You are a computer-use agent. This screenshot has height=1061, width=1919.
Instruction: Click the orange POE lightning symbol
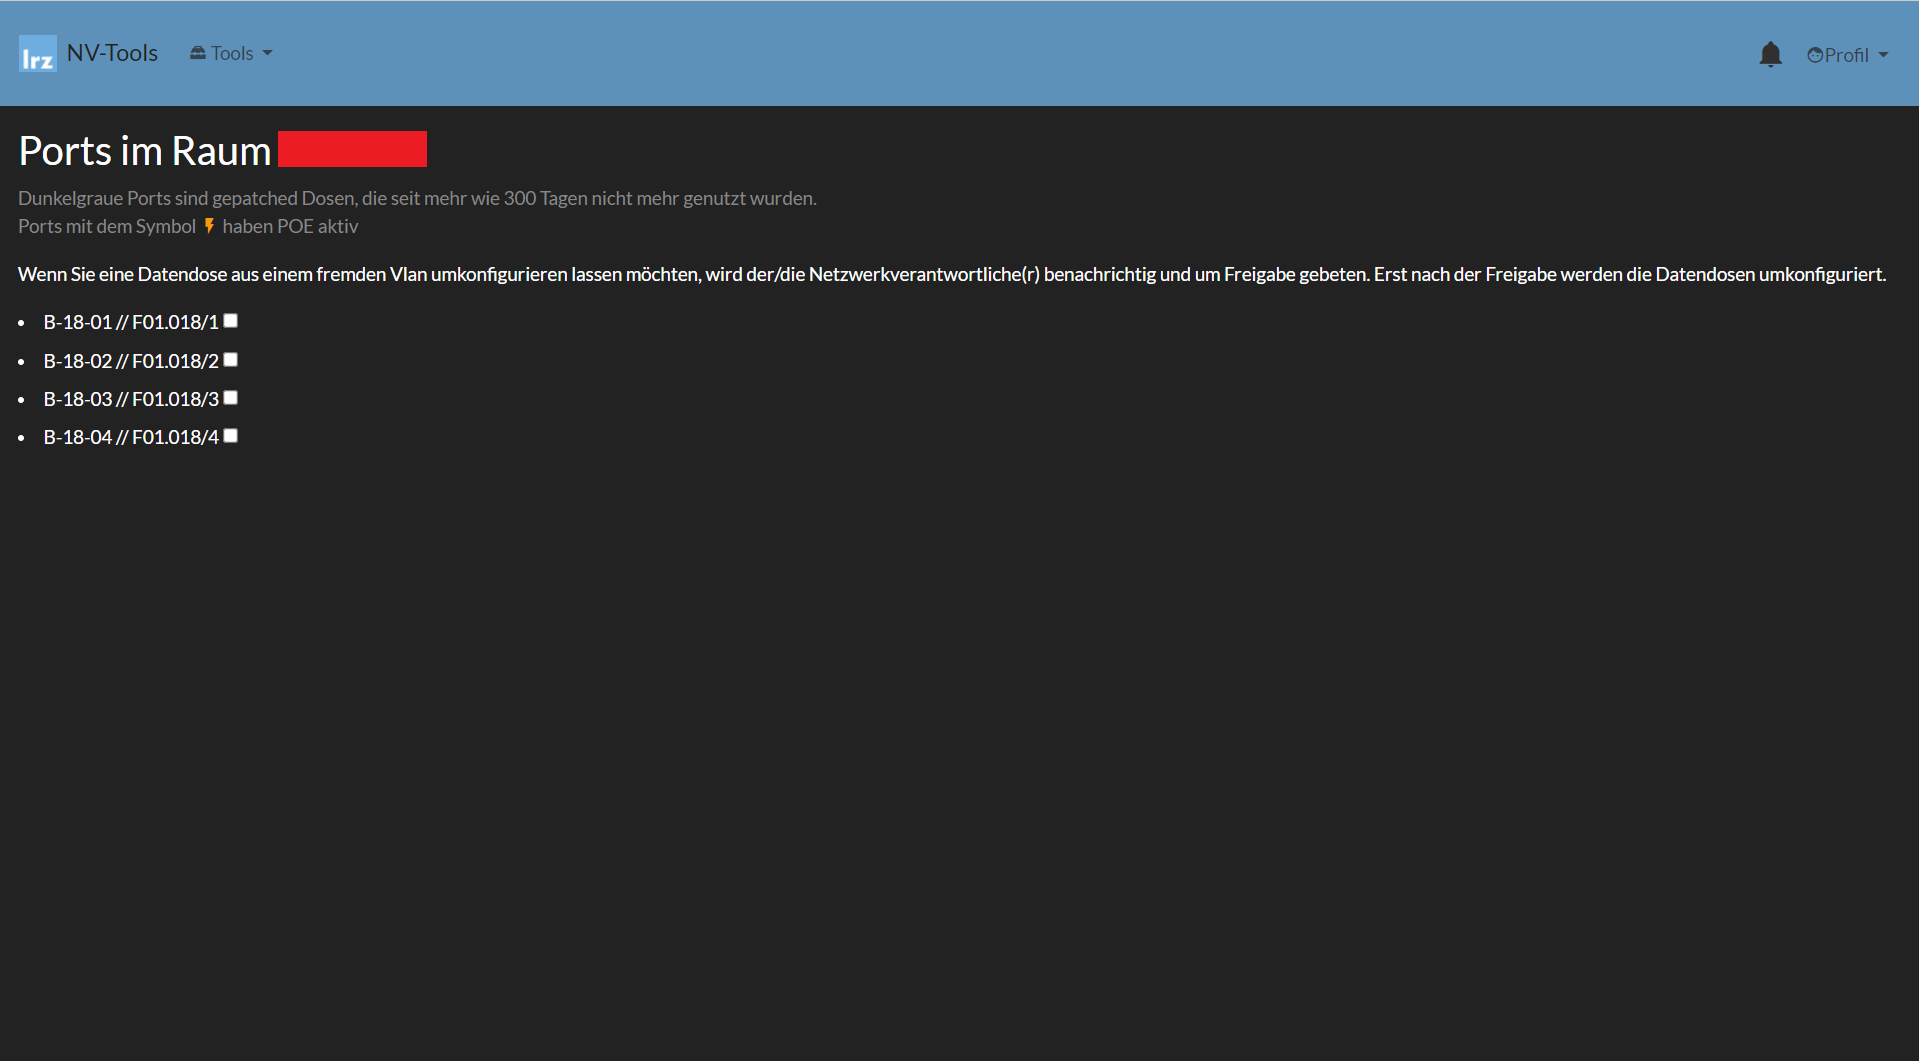click(209, 226)
